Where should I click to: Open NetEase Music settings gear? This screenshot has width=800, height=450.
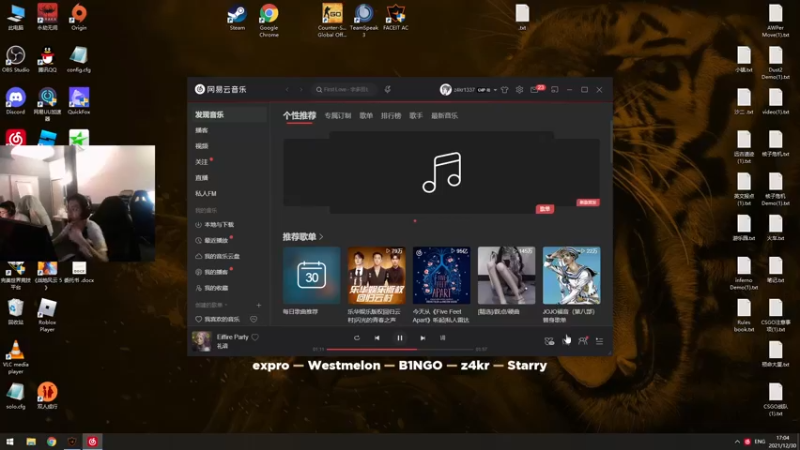click(519, 90)
